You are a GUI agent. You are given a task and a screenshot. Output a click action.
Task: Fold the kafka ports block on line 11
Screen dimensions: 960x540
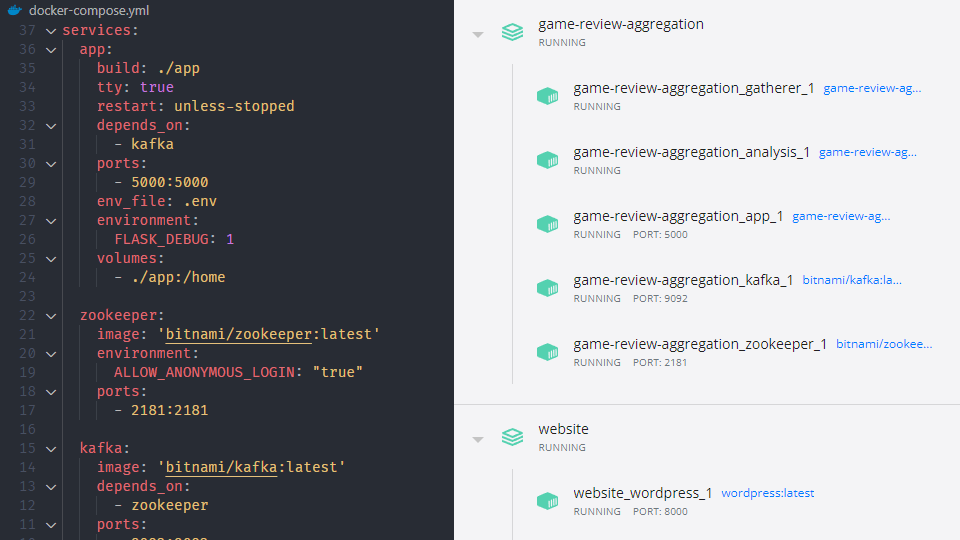pyautogui.click(x=51, y=524)
